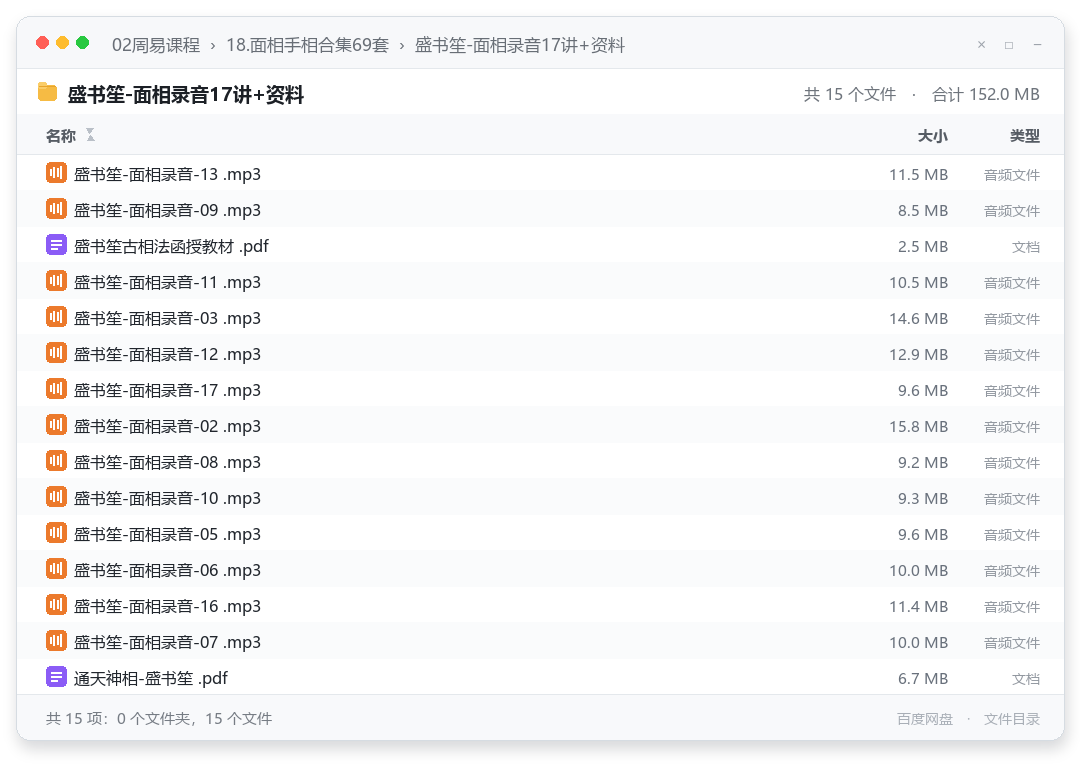This screenshot has height=764, width=1080.
Task: Select file 盛书笙-面相录音-13 .mp3
Action: (541, 174)
